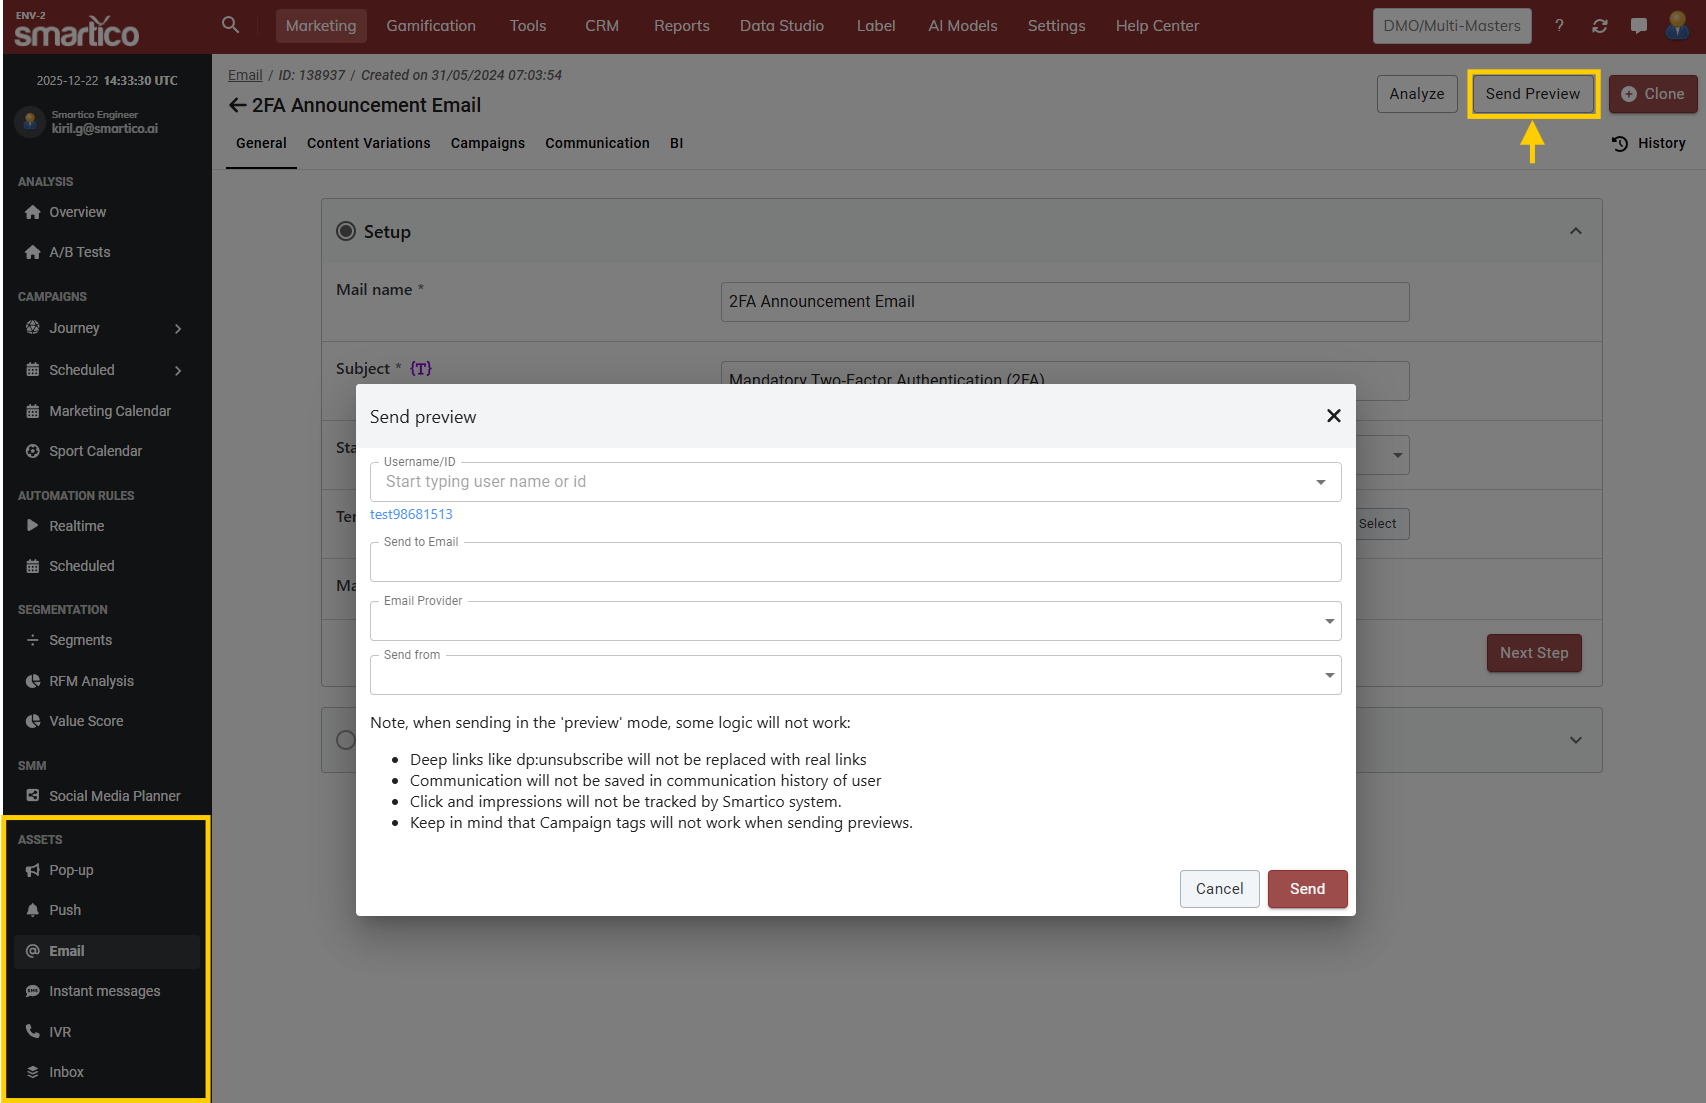Expand the Send from dropdown

click(x=1329, y=675)
